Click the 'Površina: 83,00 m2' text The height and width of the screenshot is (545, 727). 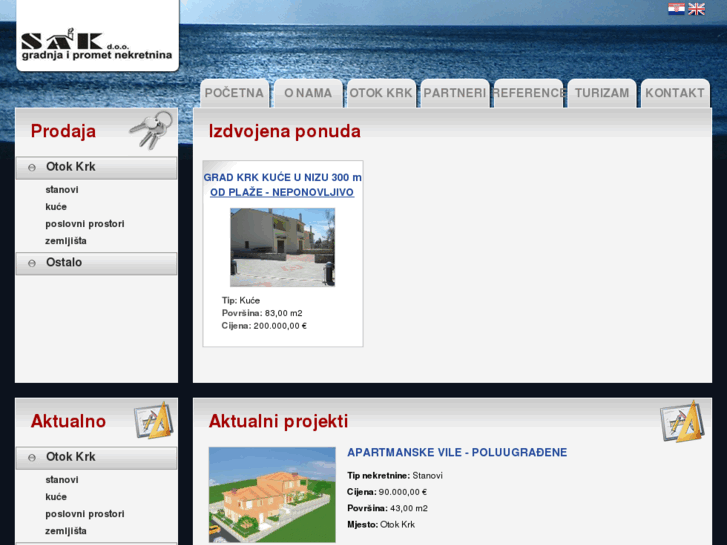(262, 314)
